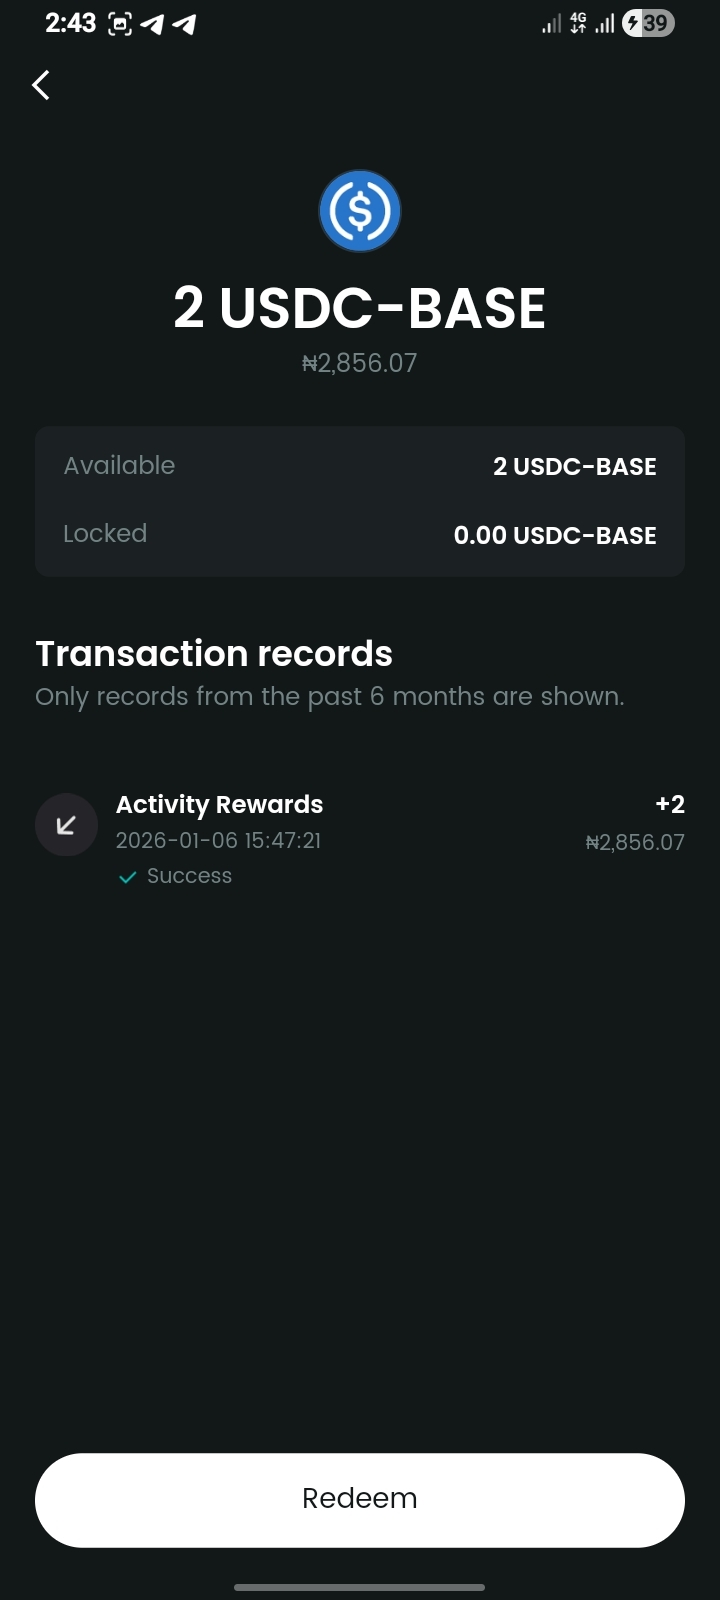Tap the Locked label in balance card
720x1600 pixels.
pyautogui.click(x=105, y=534)
